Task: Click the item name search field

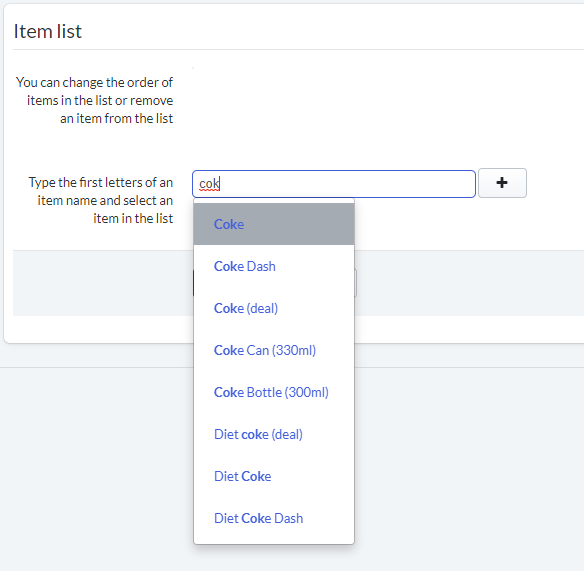Action: coord(334,184)
